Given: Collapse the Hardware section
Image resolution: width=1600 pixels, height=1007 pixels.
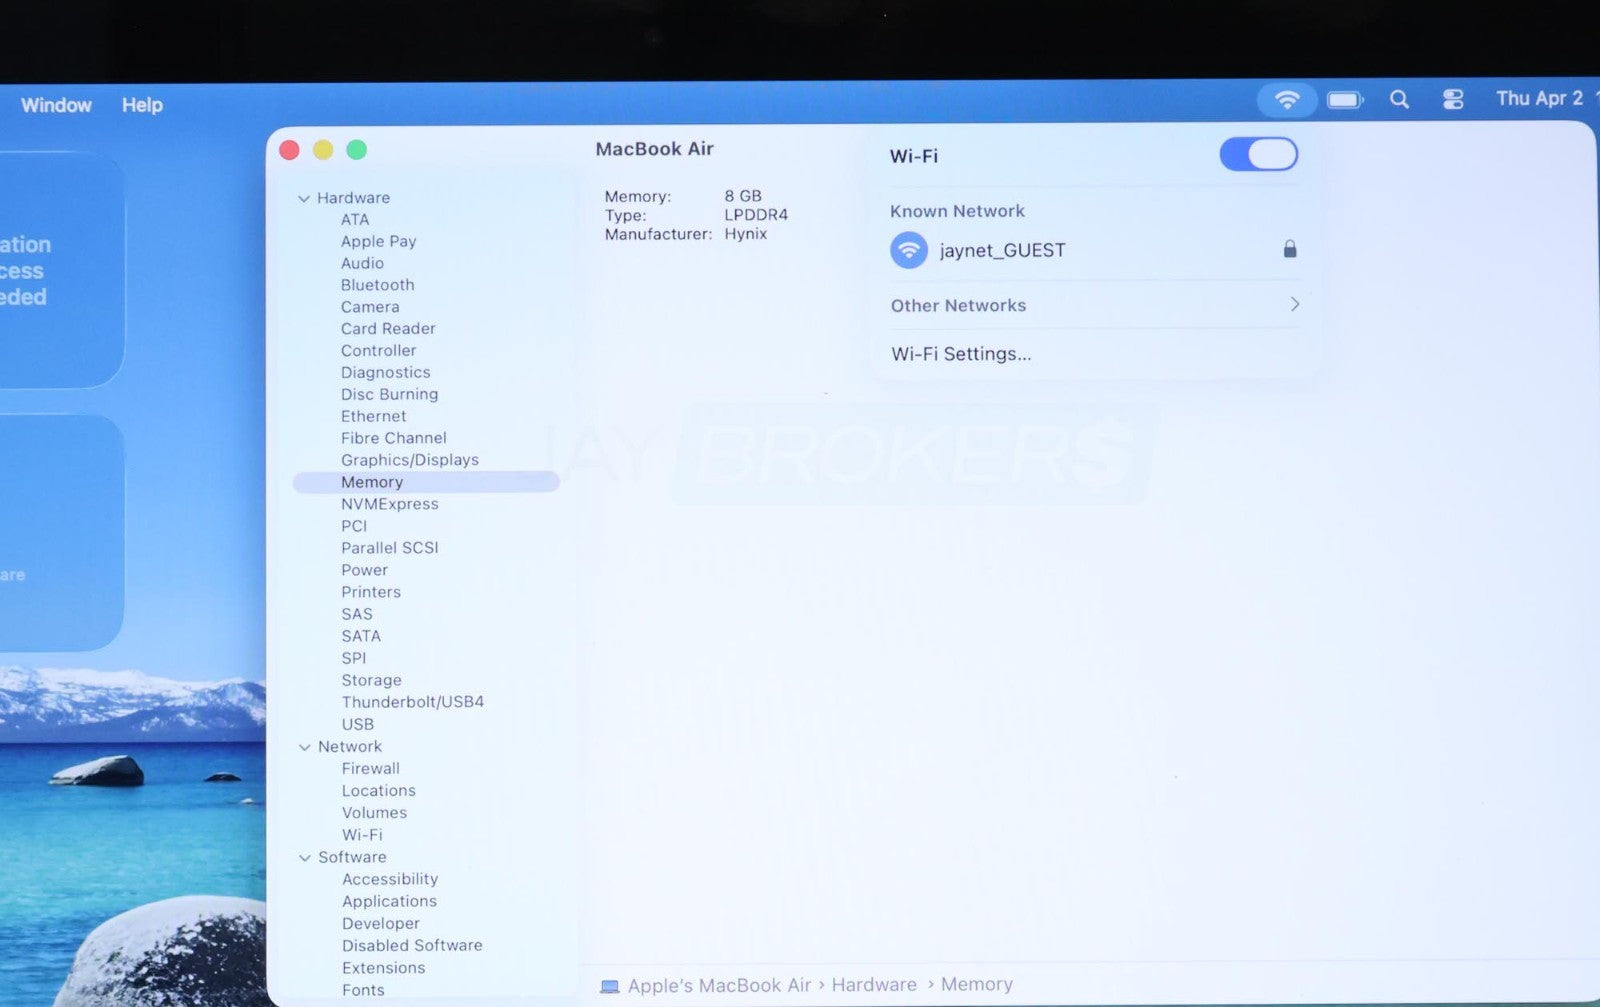Looking at the screenshot, I should point(304,198).
